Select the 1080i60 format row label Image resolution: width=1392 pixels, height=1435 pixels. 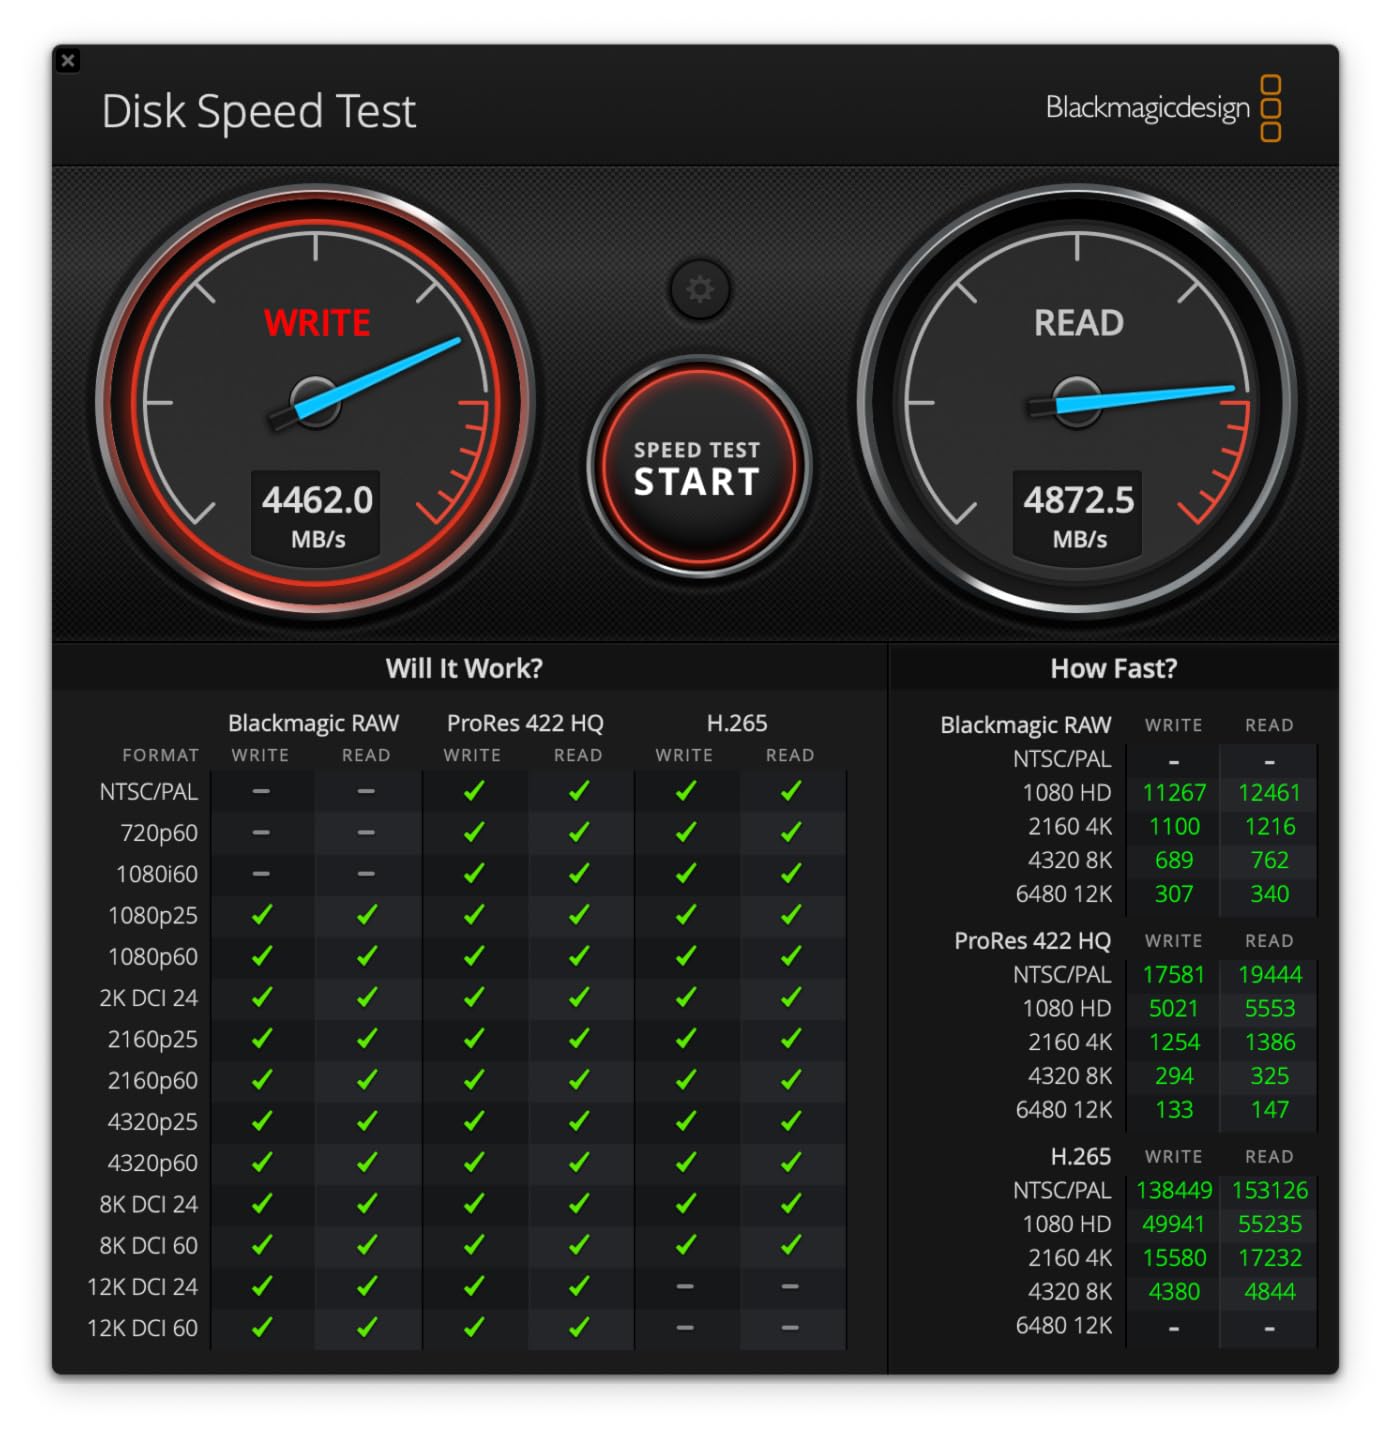(x=157, y=874)
